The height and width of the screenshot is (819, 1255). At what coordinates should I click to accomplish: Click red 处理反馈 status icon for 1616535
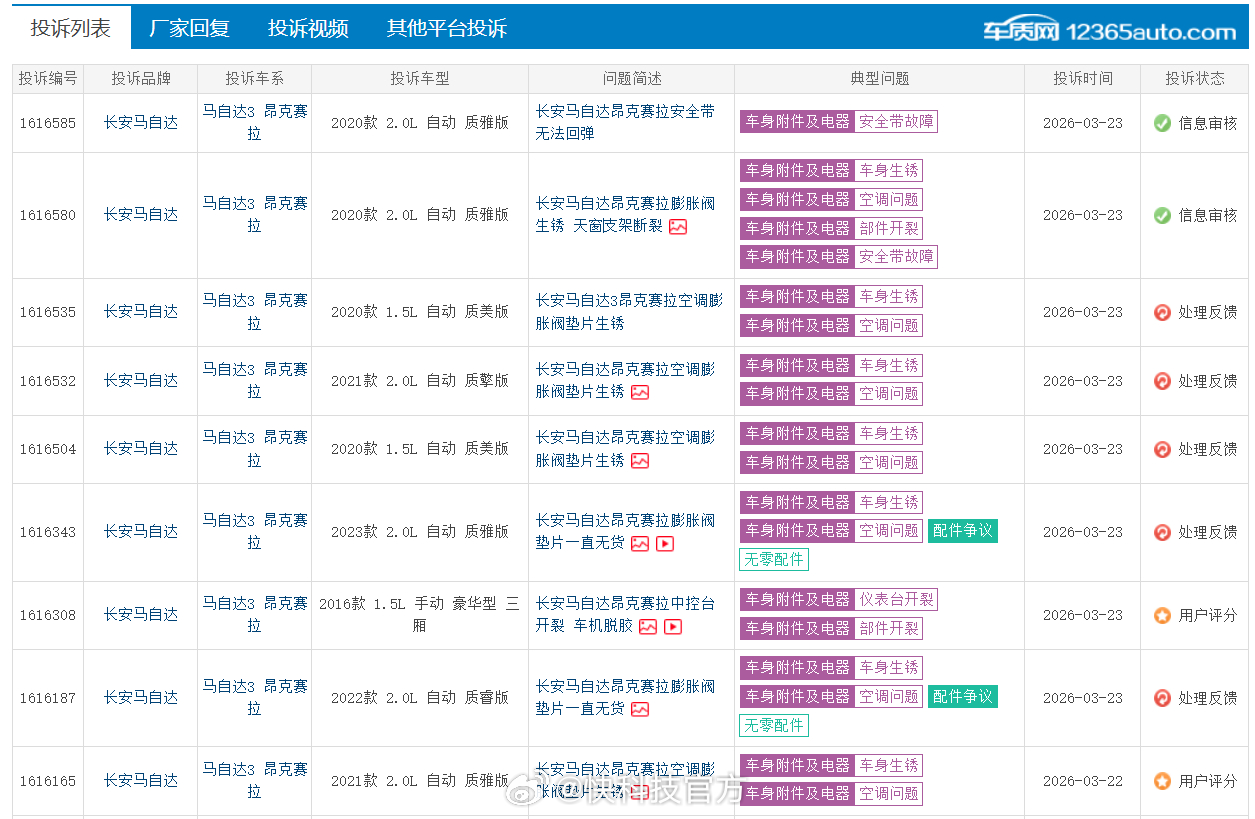coord(1162,312)
